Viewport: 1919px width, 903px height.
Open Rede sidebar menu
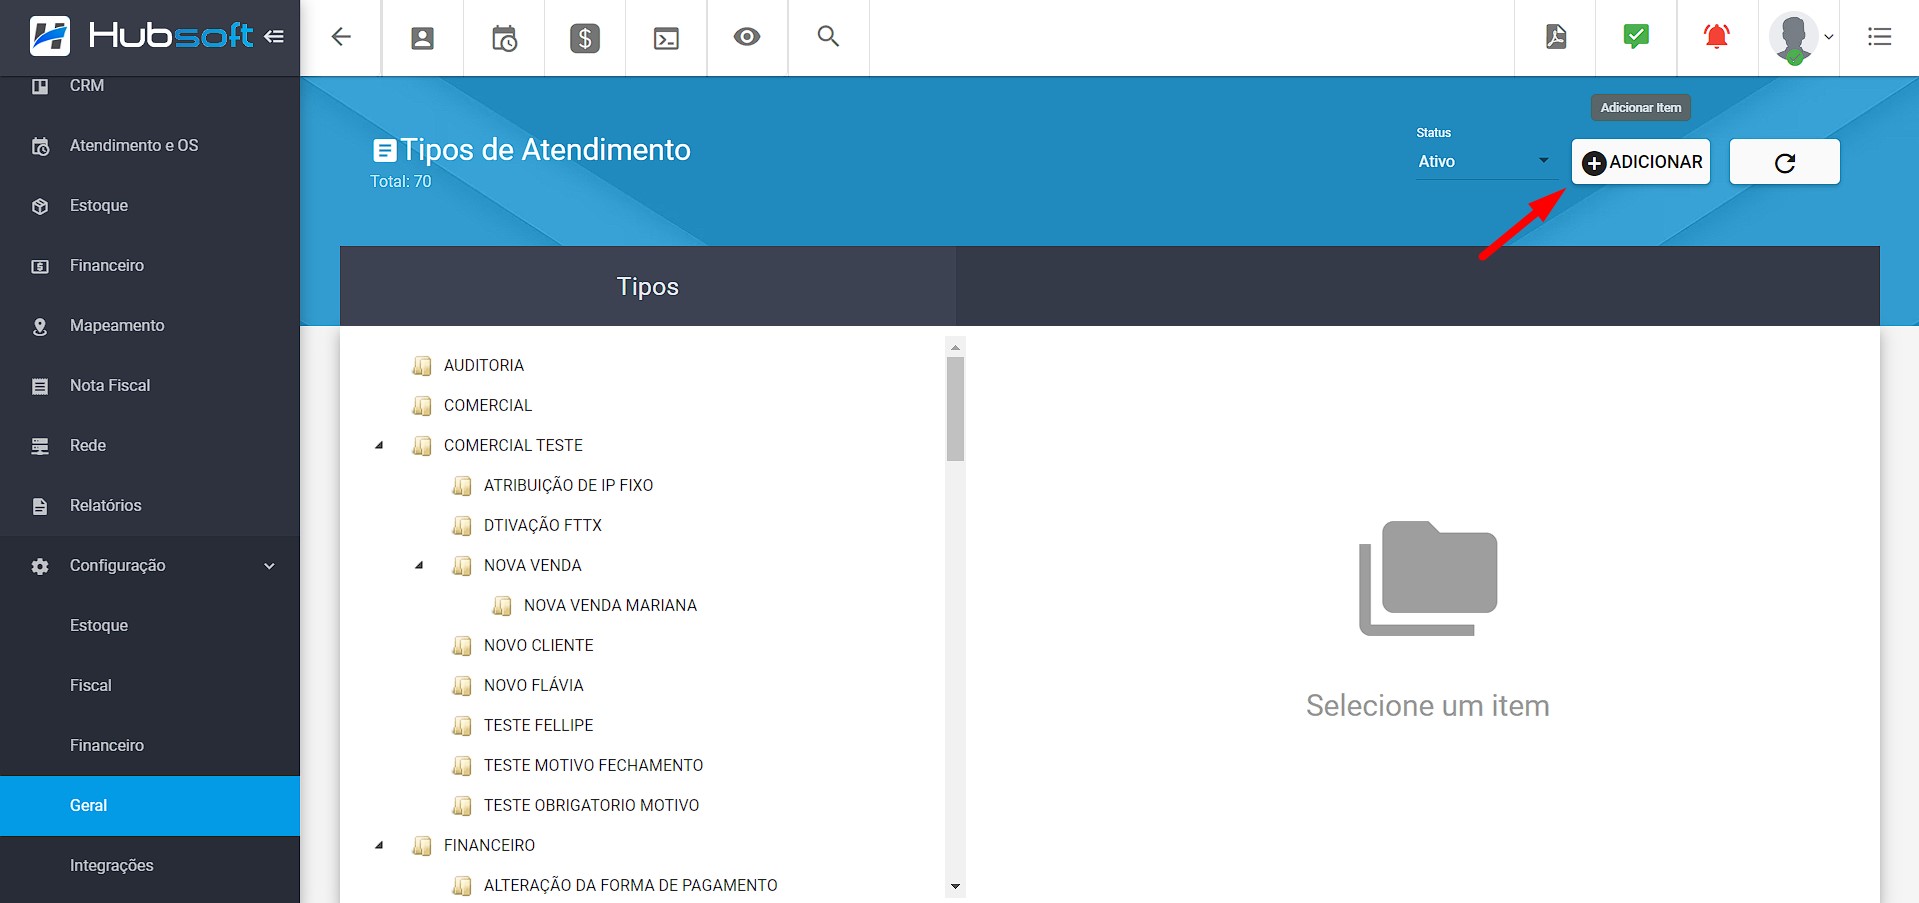150,446
